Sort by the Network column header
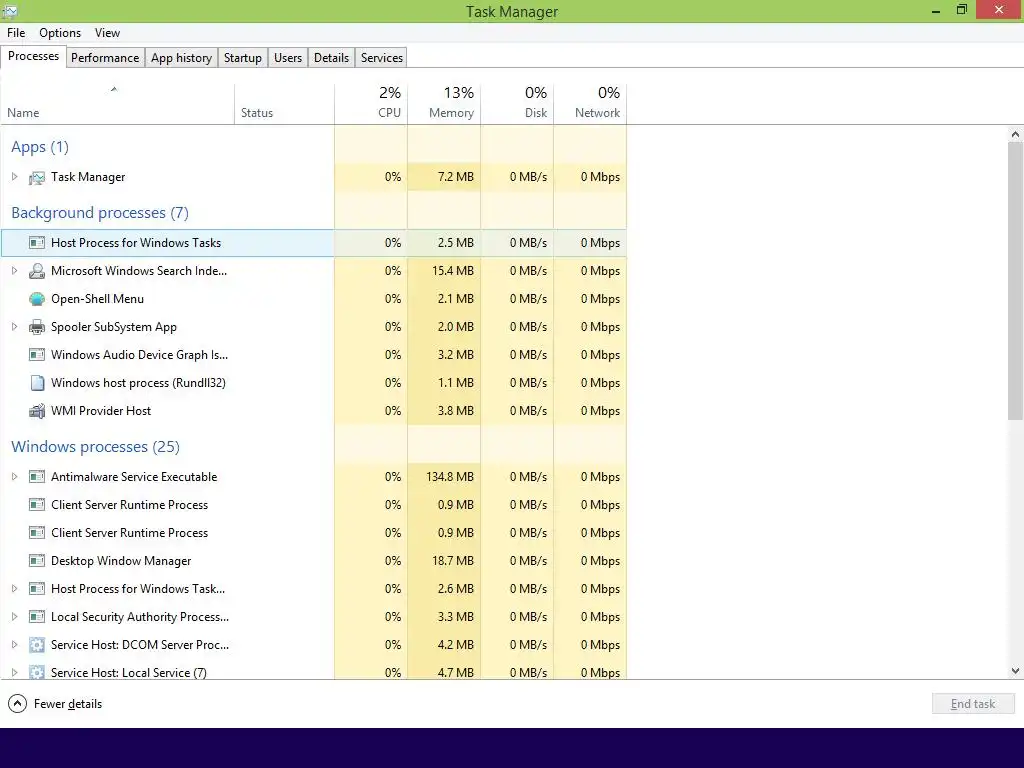This screenshot has width=1024, height=768. (x=590, y=104)
